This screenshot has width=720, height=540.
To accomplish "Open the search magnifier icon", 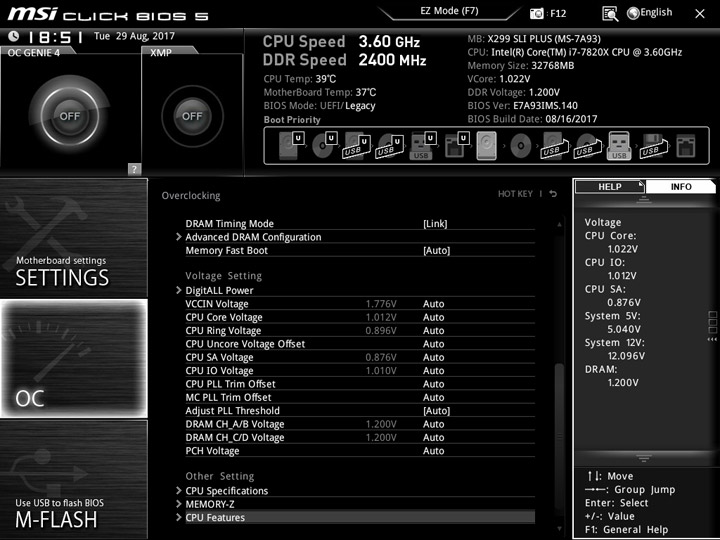I will pos(610,14).
